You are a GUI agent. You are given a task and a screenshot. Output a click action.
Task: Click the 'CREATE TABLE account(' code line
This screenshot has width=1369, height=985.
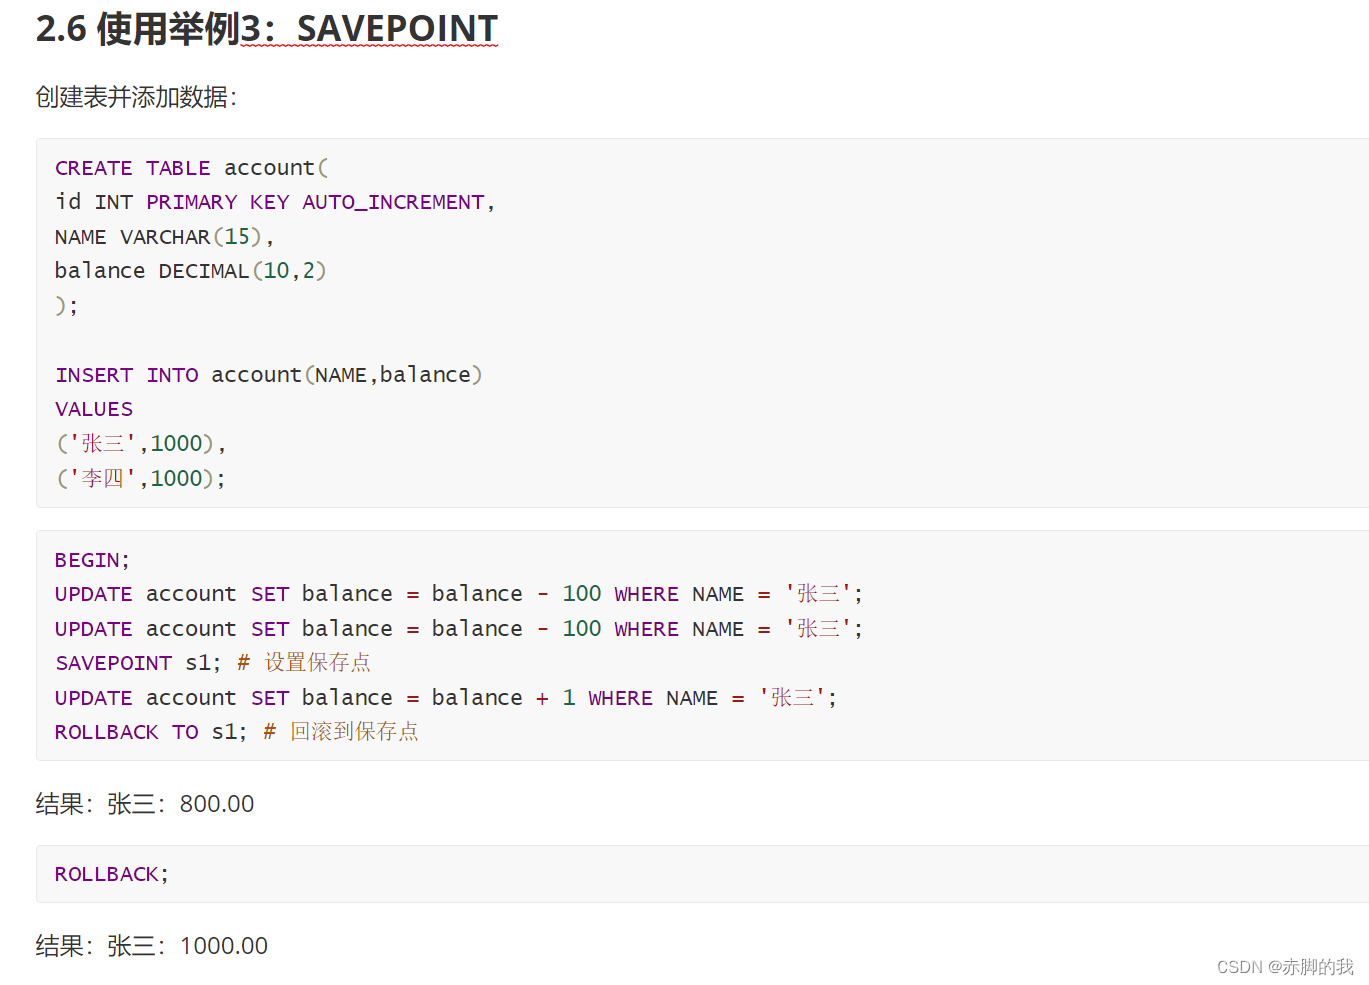[x=191, y=168]
